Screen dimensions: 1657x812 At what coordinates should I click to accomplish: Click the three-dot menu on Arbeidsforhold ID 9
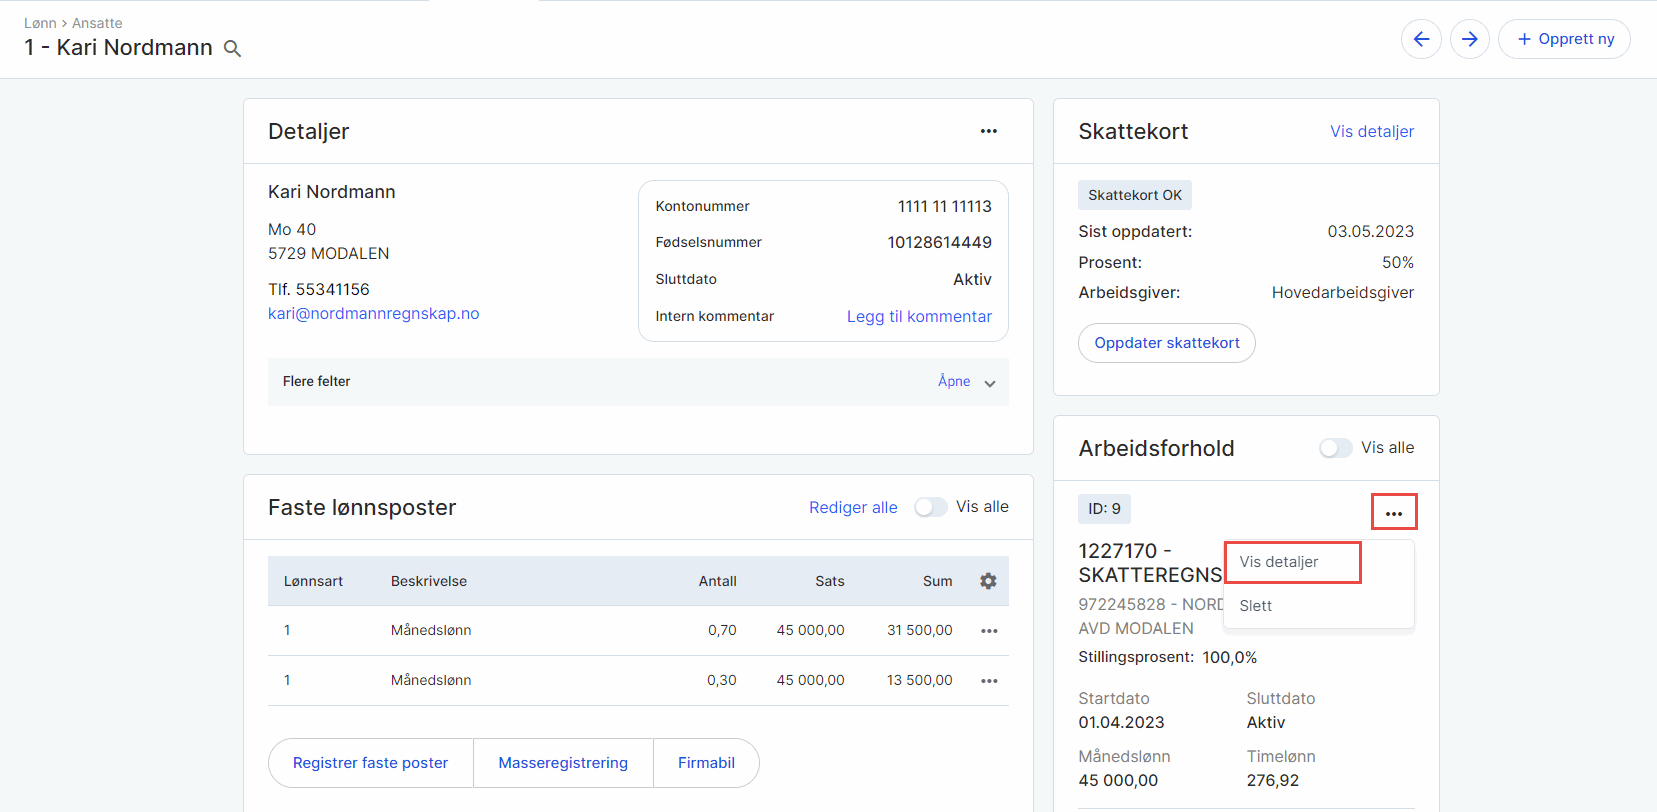pyautogui.click(x=1393, y=513)
